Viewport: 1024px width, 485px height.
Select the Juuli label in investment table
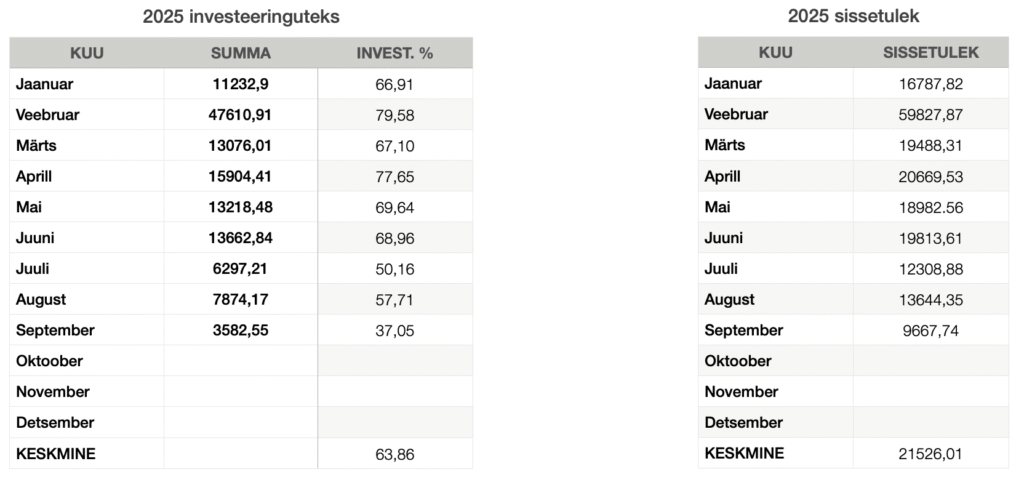(x=34, y=268)
